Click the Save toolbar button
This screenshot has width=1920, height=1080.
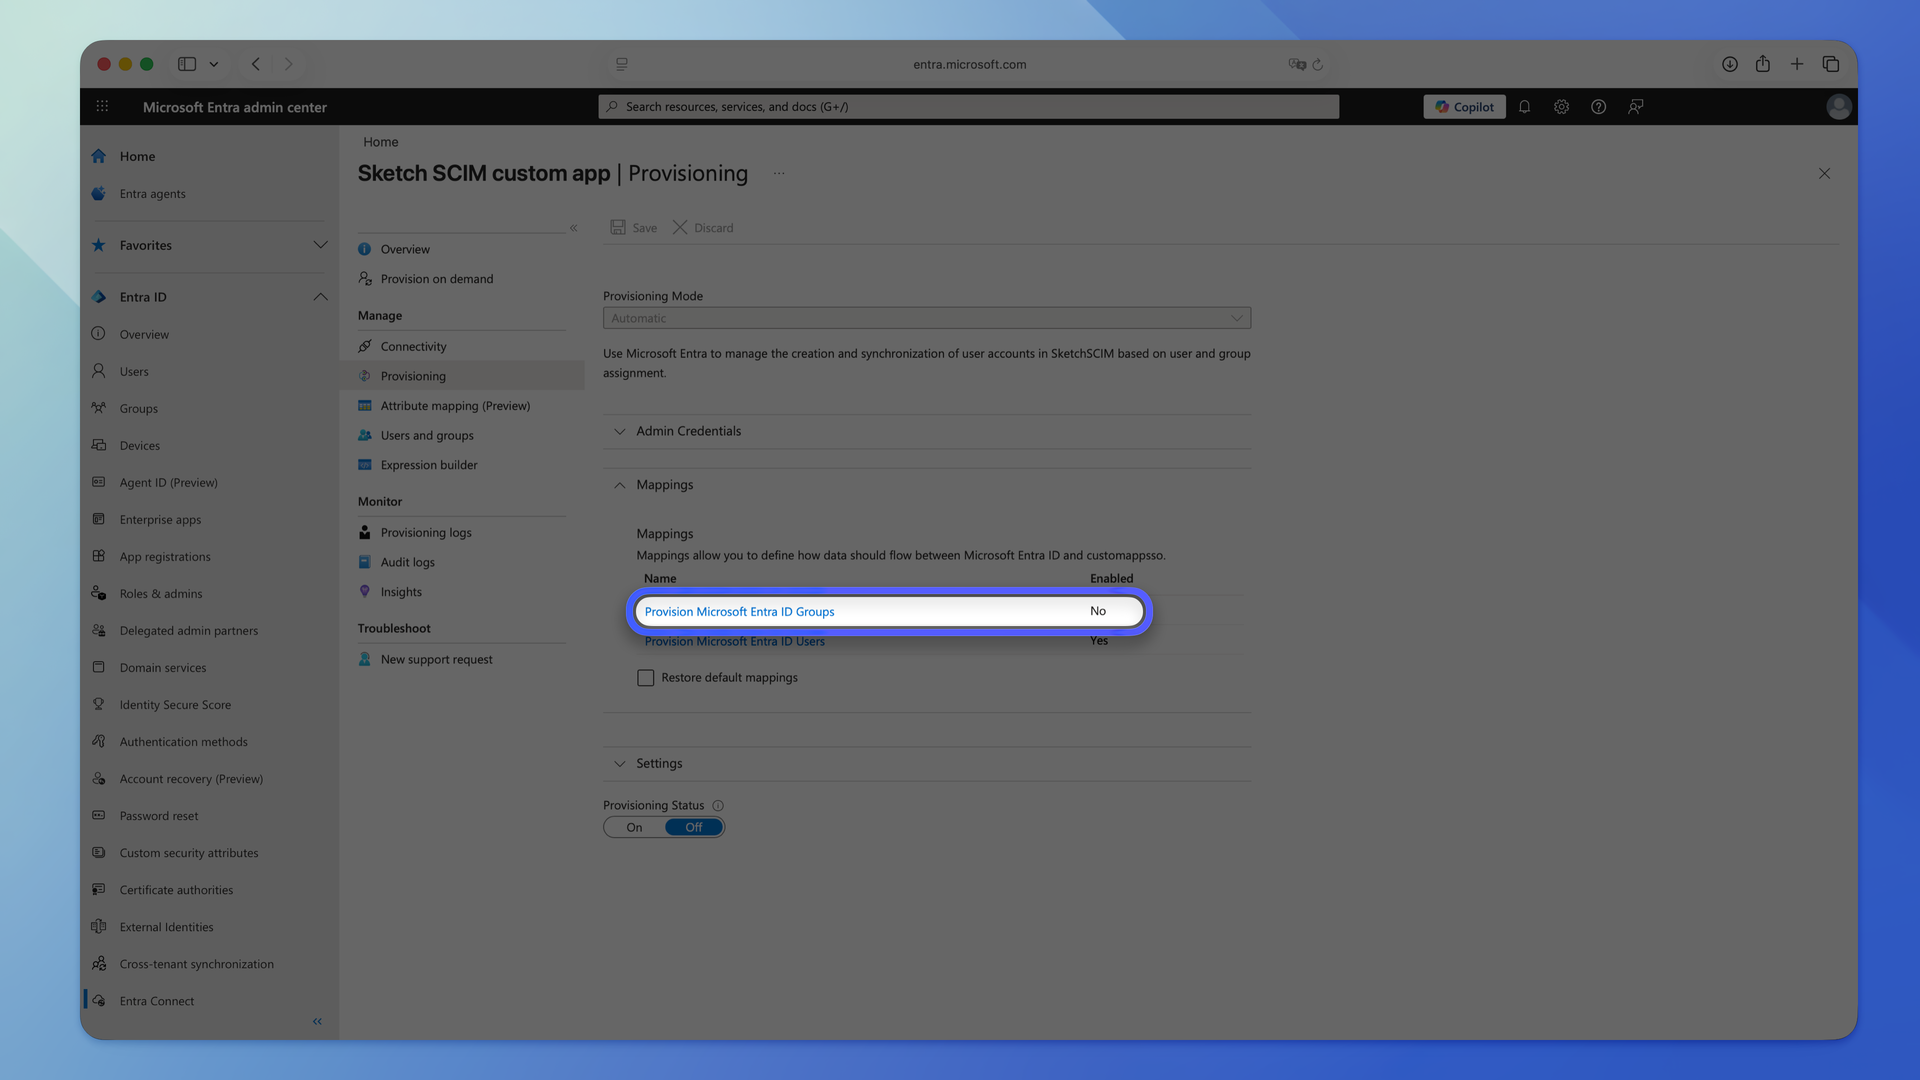coord(634,228)
